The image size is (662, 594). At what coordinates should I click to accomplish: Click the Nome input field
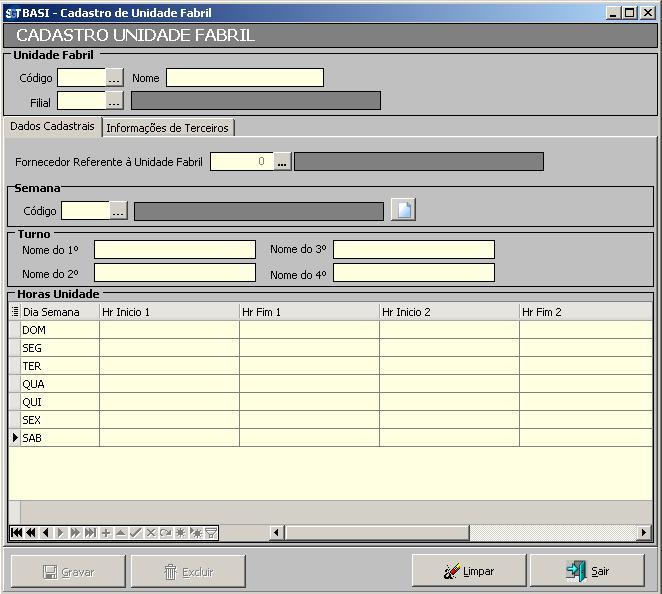[245, 78]
